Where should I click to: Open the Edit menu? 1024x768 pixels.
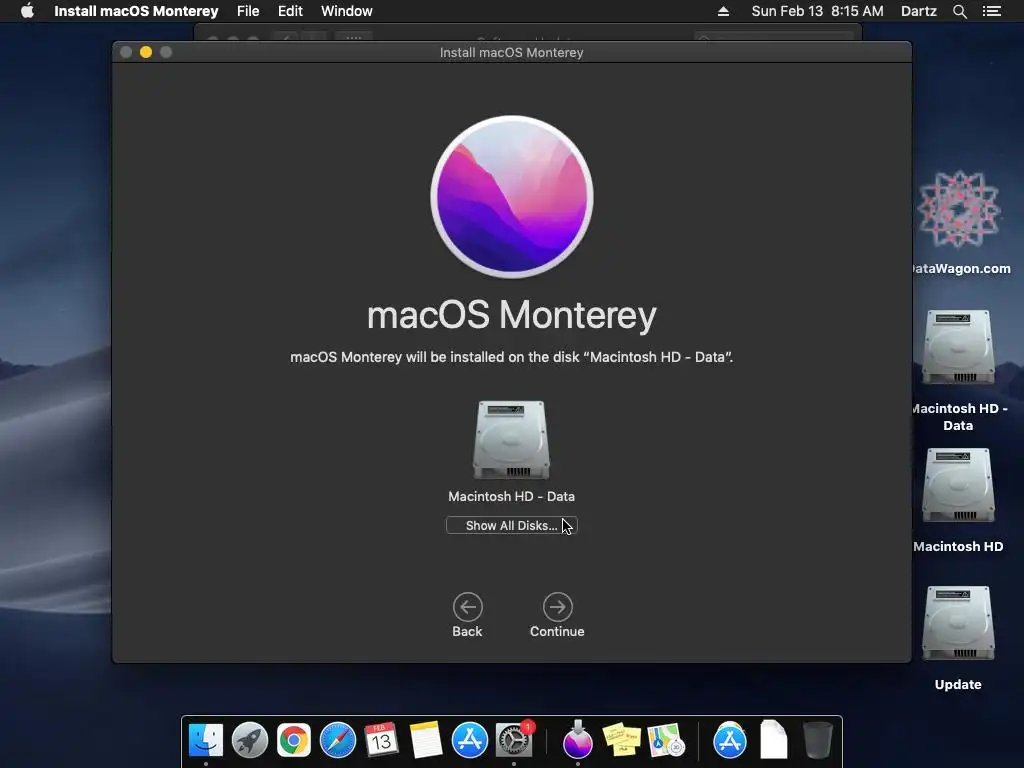pyautogui.click(x=290, y=11)
